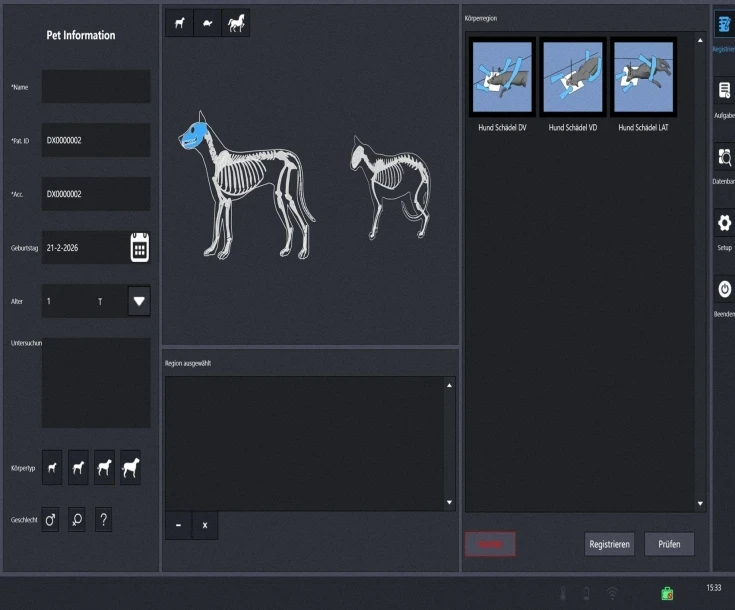Expand the Alter unit dropdown arrow
735x610 pixels.
click(x=139, y=301)
